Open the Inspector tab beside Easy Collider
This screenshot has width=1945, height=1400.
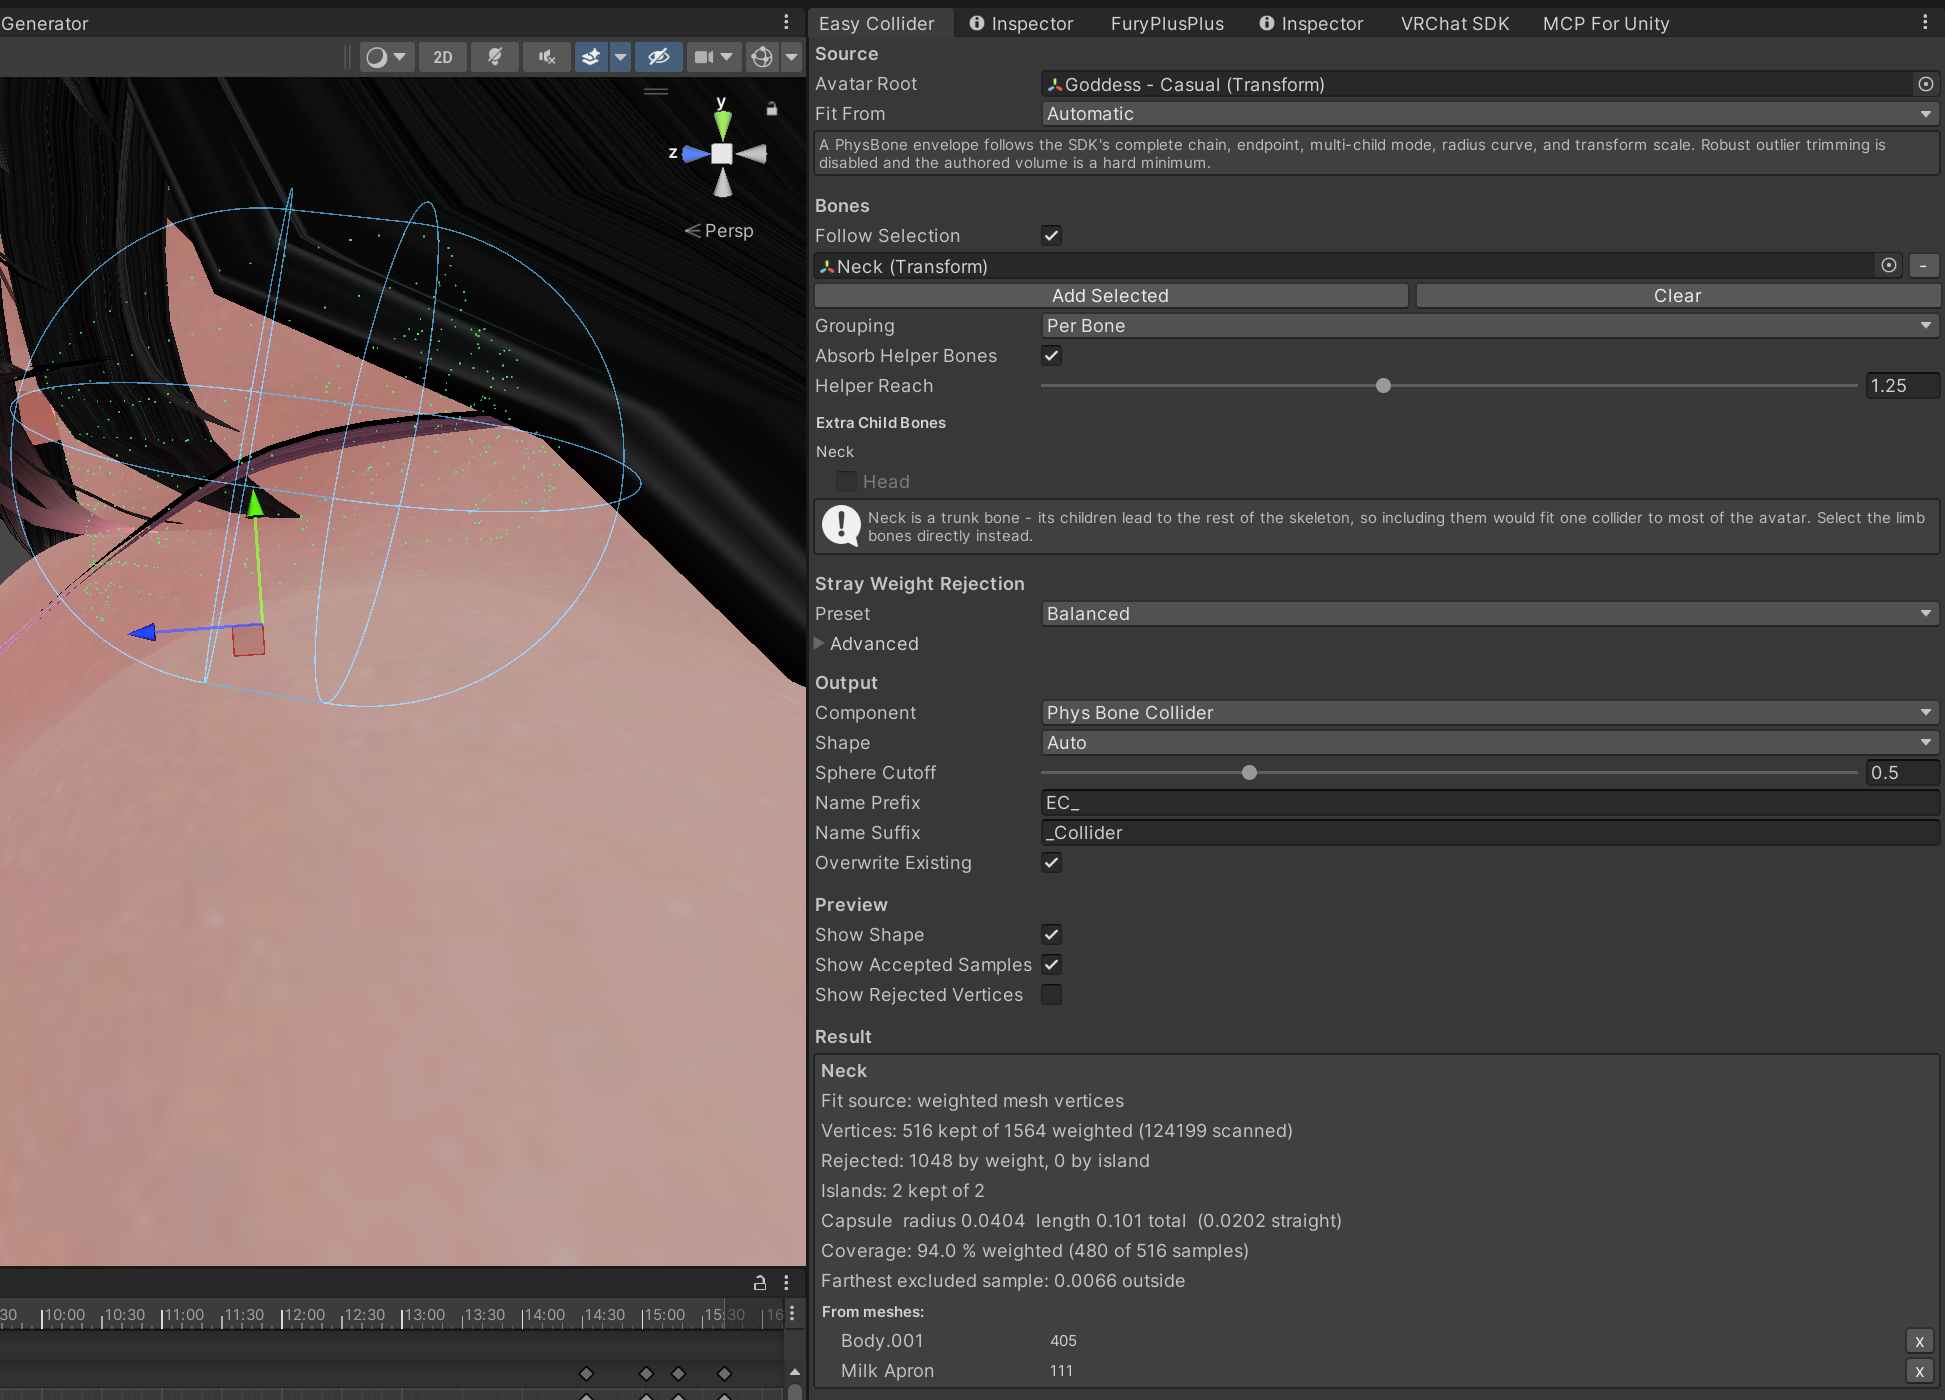click(1021, 23)
